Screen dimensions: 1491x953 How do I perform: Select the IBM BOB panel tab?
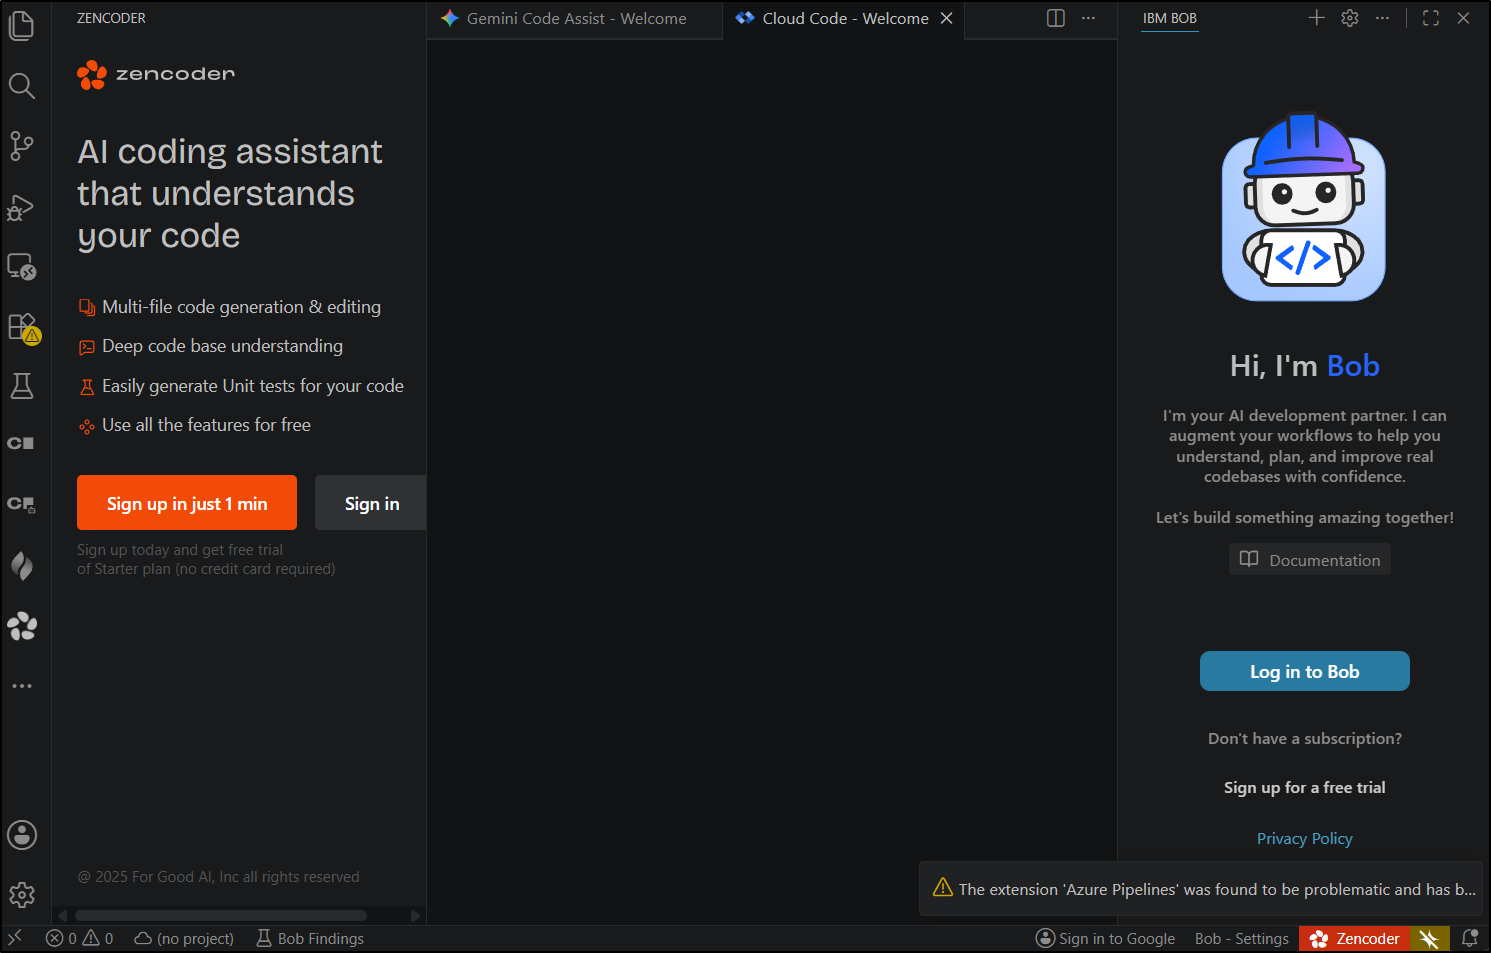1170,18
